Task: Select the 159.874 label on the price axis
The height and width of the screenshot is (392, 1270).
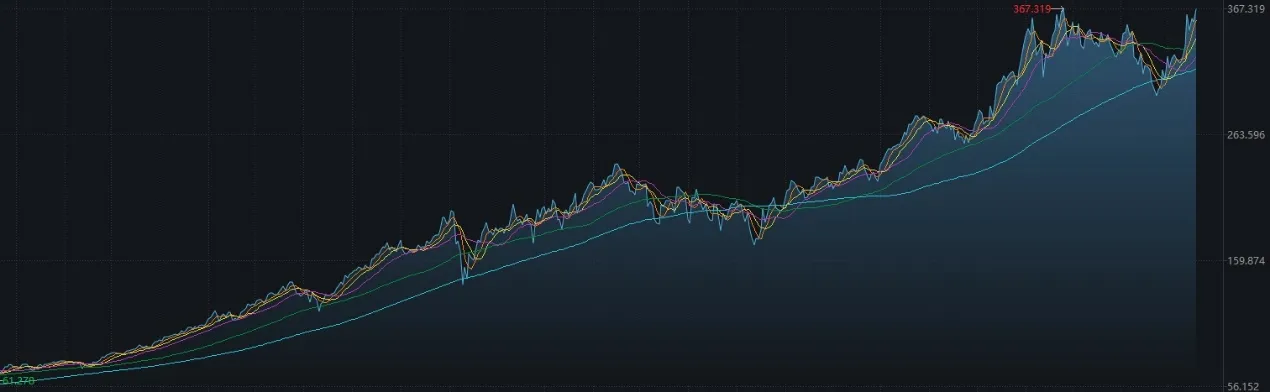Action: pyautogui.click(x=1245, y=261)
